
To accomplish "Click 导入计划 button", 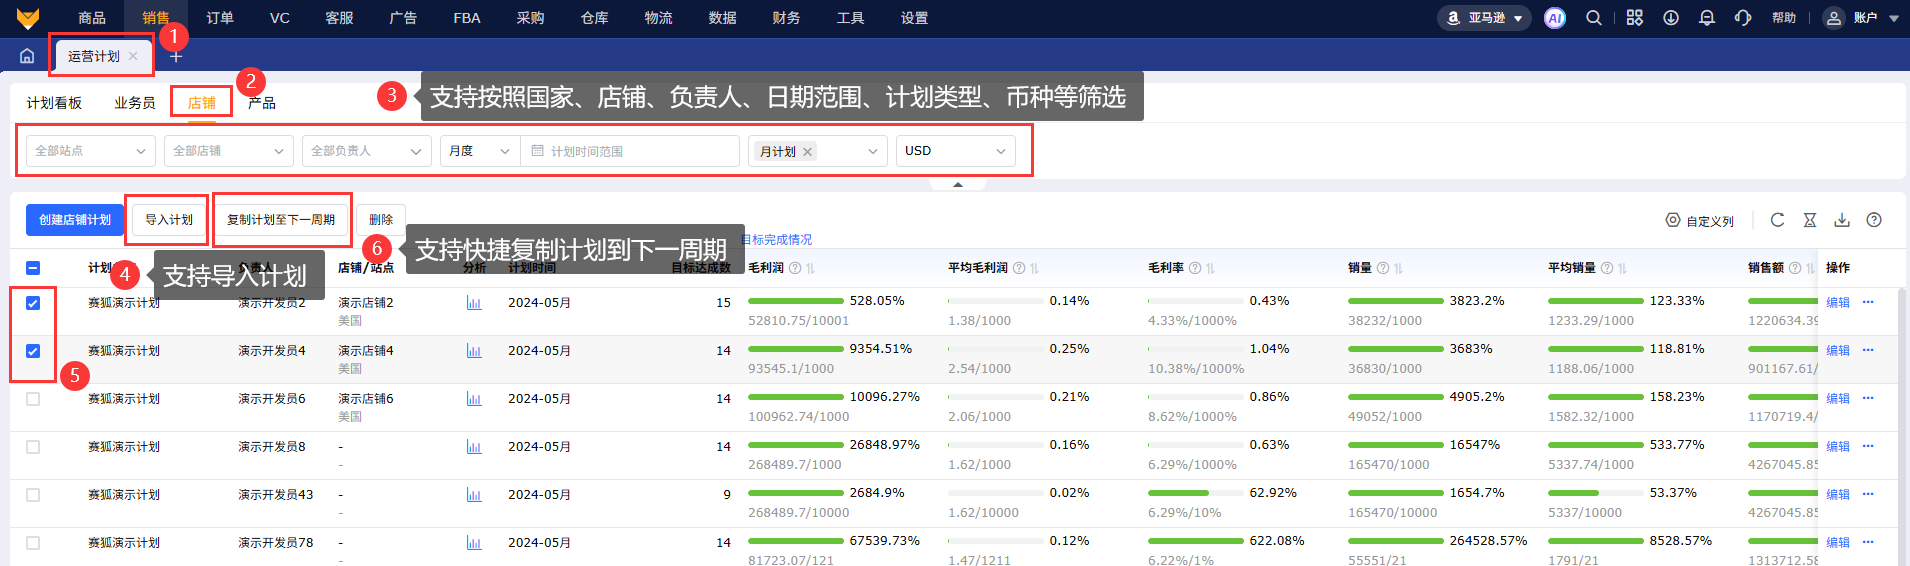I will coord(169,220).
